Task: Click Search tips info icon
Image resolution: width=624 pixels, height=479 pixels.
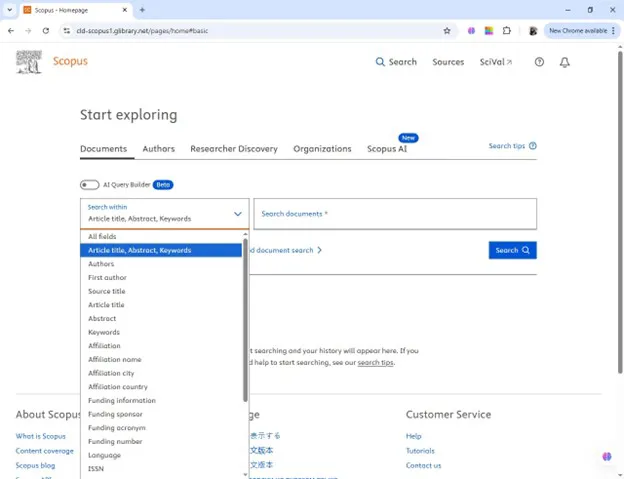Action: [x=533, y=146]
